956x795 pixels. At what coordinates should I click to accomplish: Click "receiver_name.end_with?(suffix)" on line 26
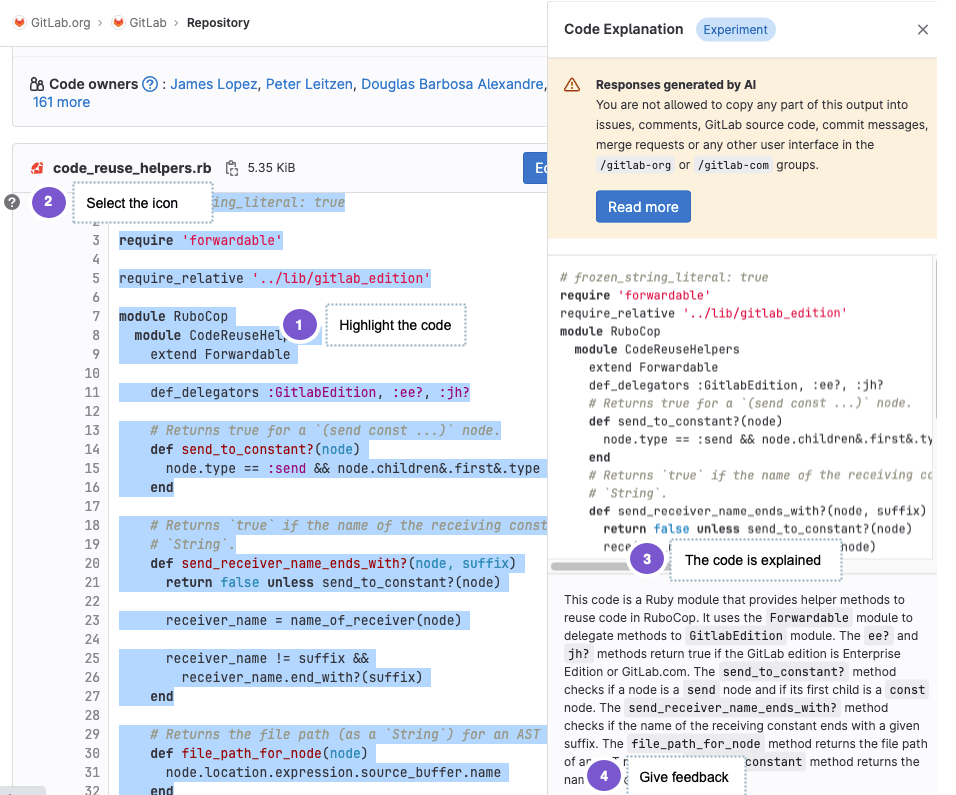click(x=302, y=677)
